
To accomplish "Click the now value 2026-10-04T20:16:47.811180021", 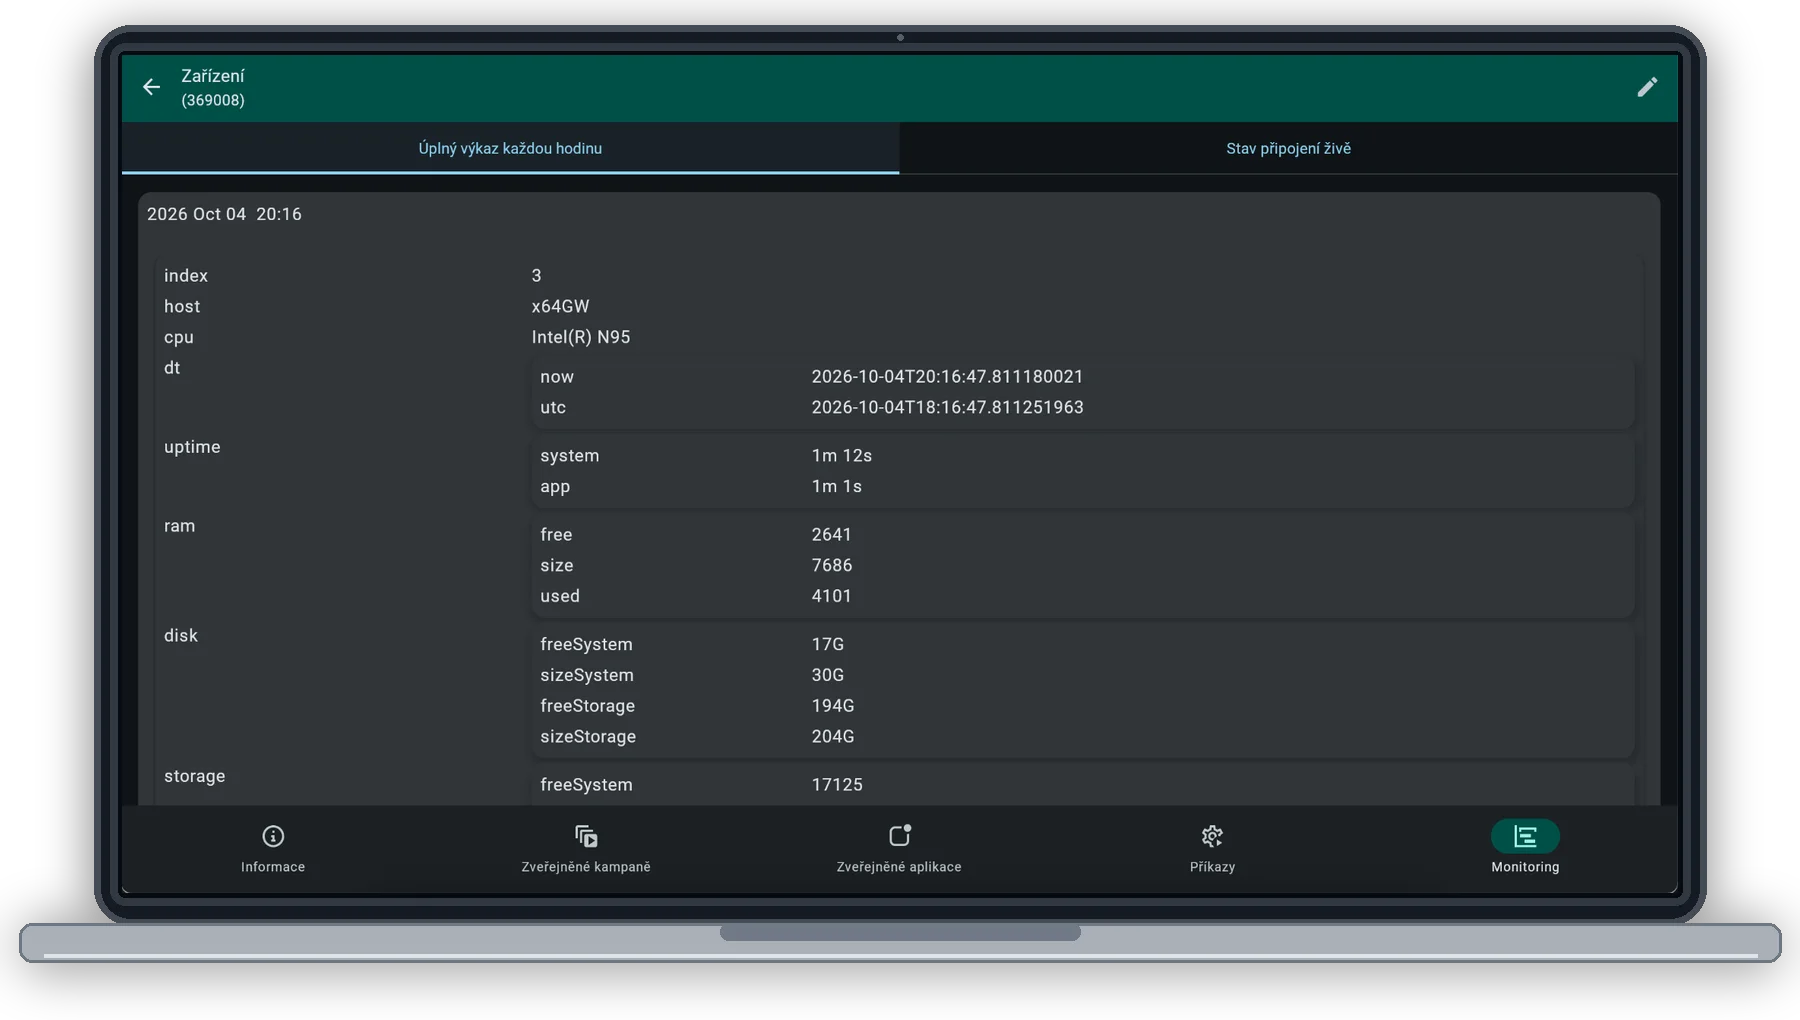I will coord(947,376).
